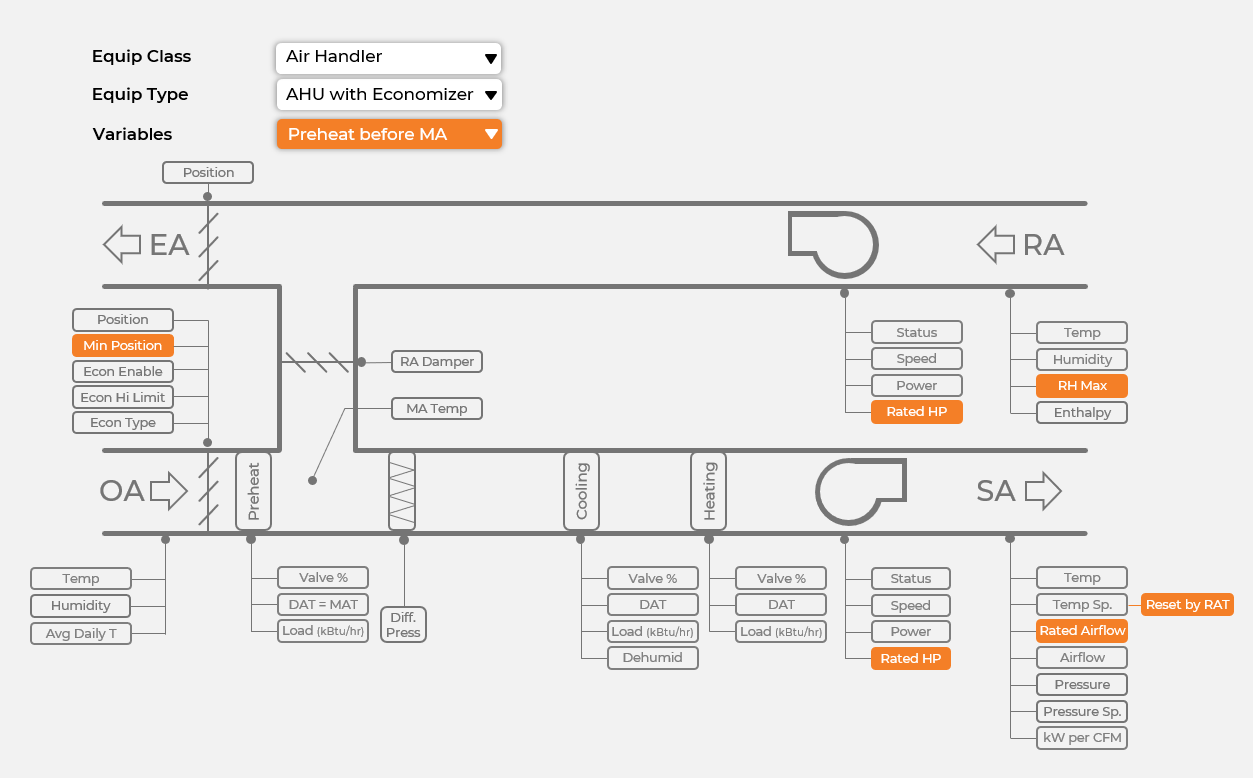Open the Variables dropdown

pos(389,133)
